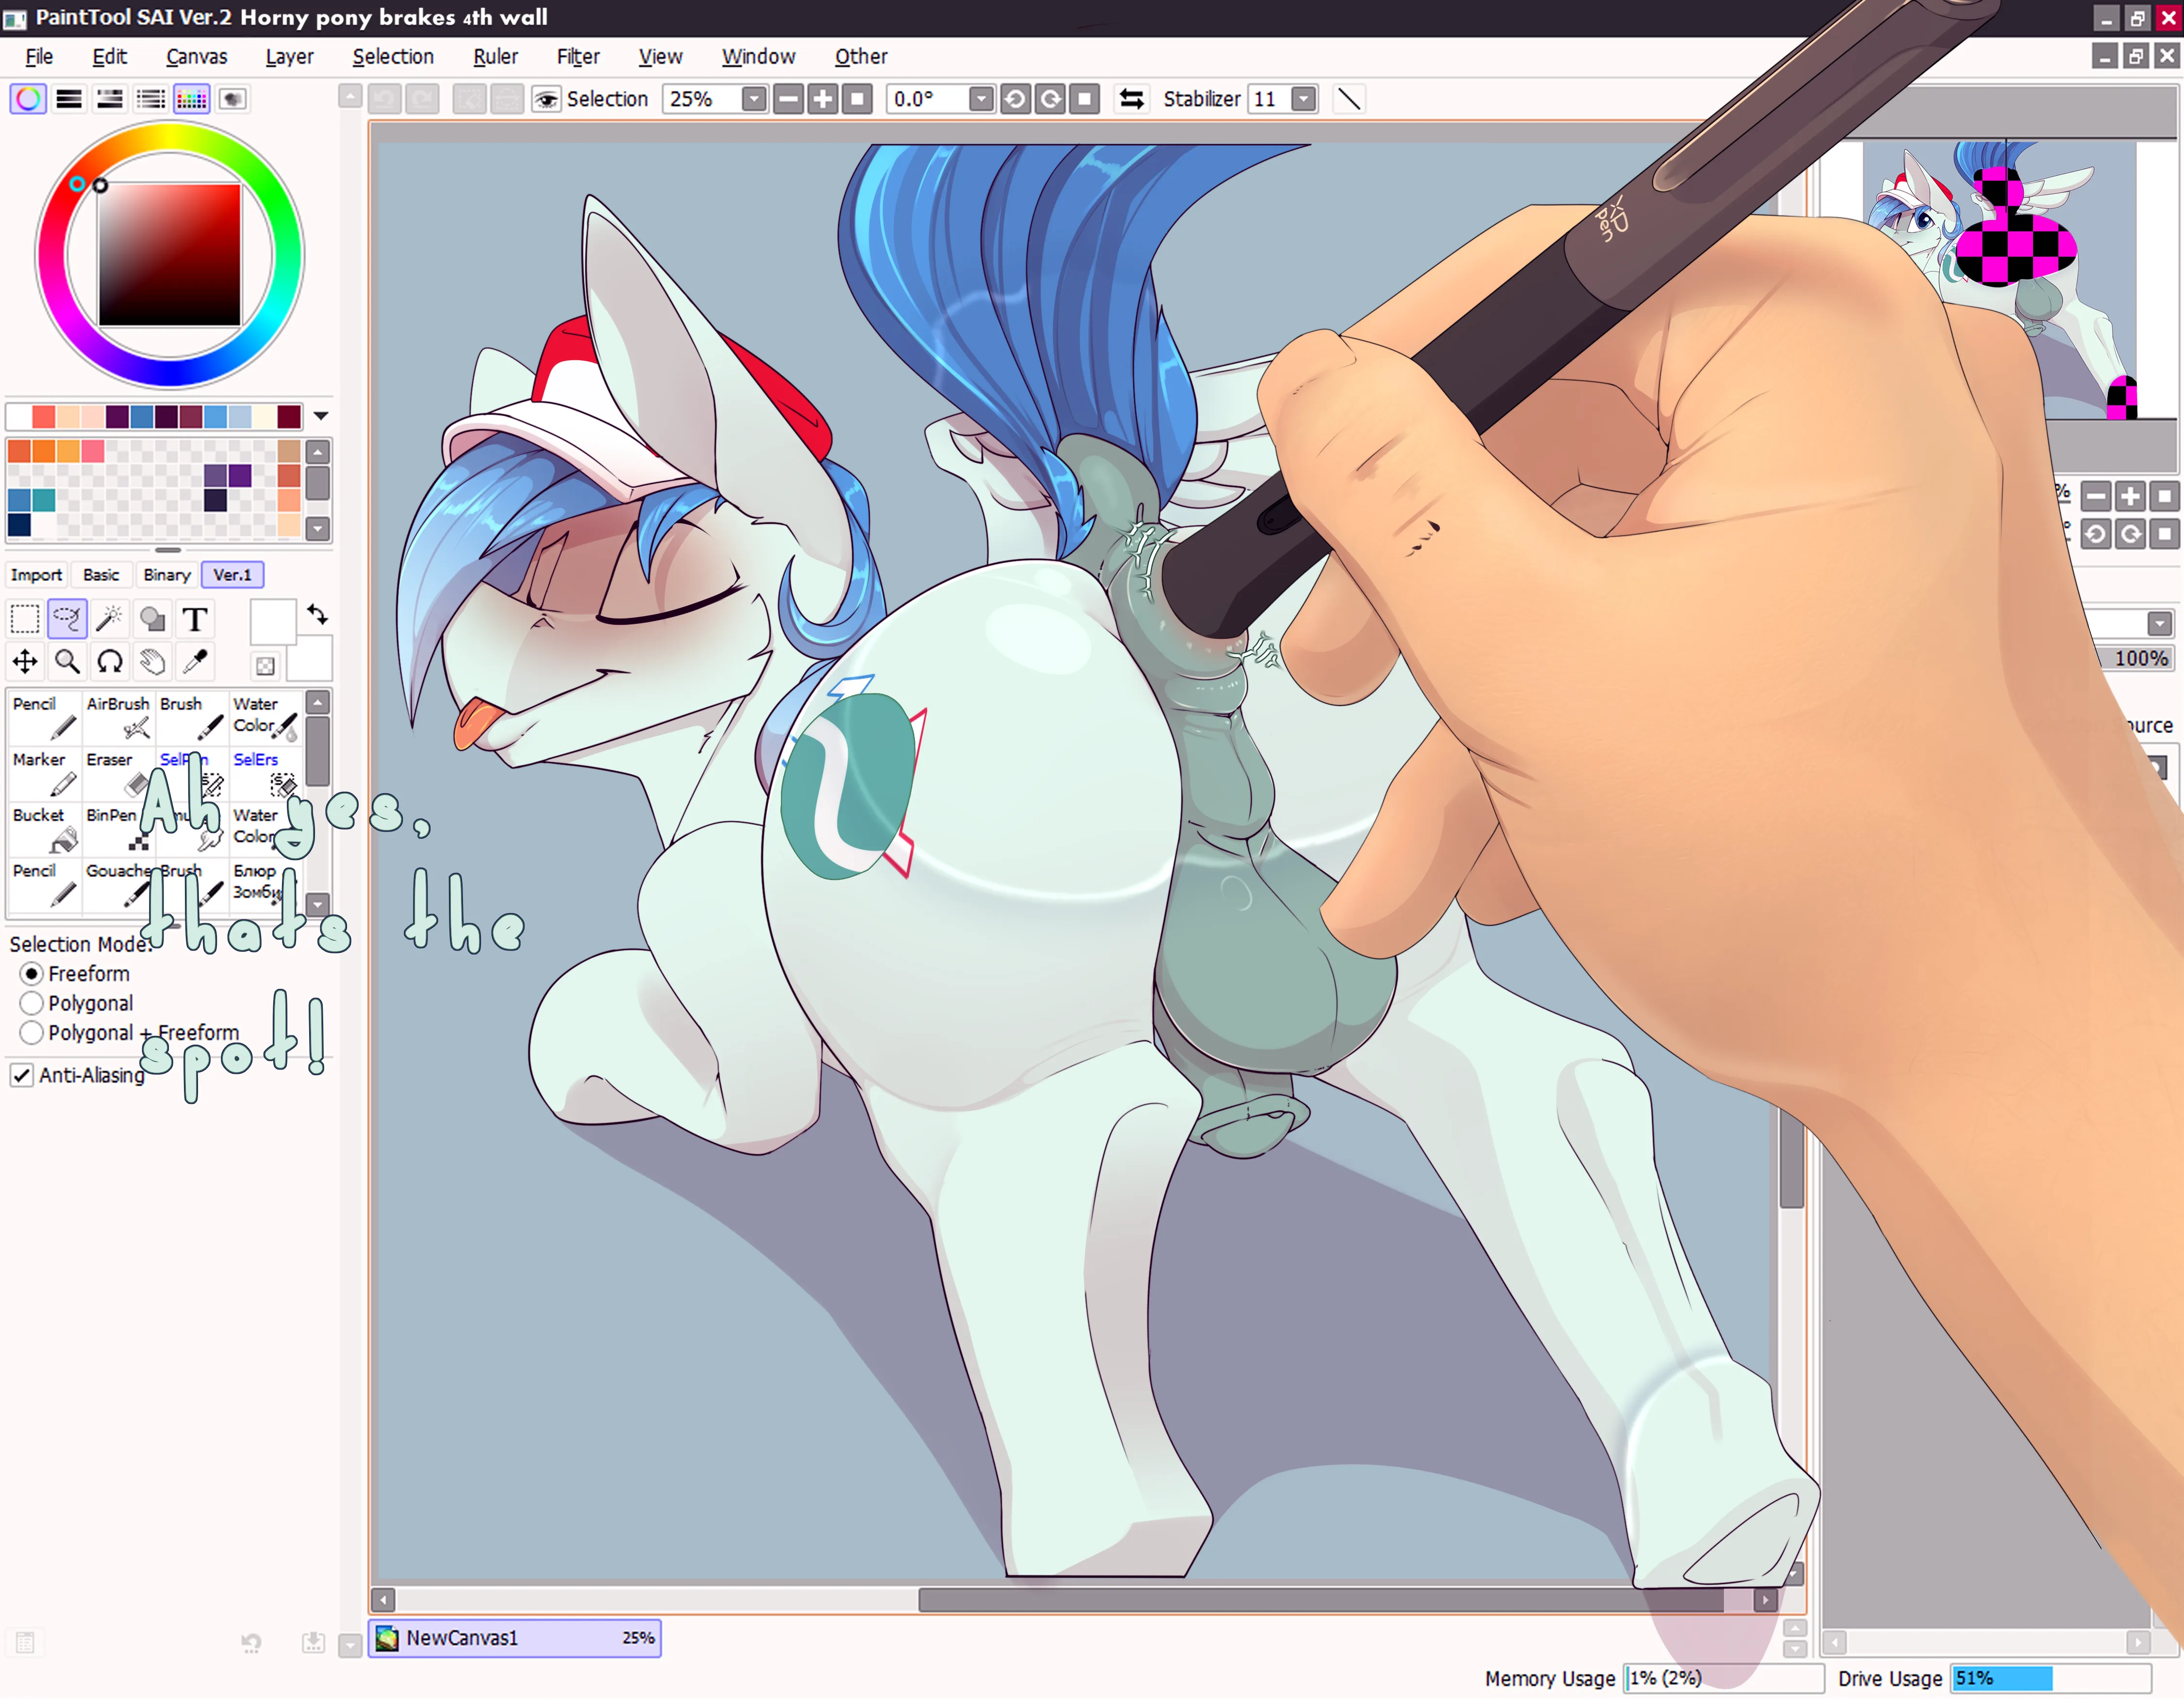Expand the rotation angle dropdown

click(981, 99)
